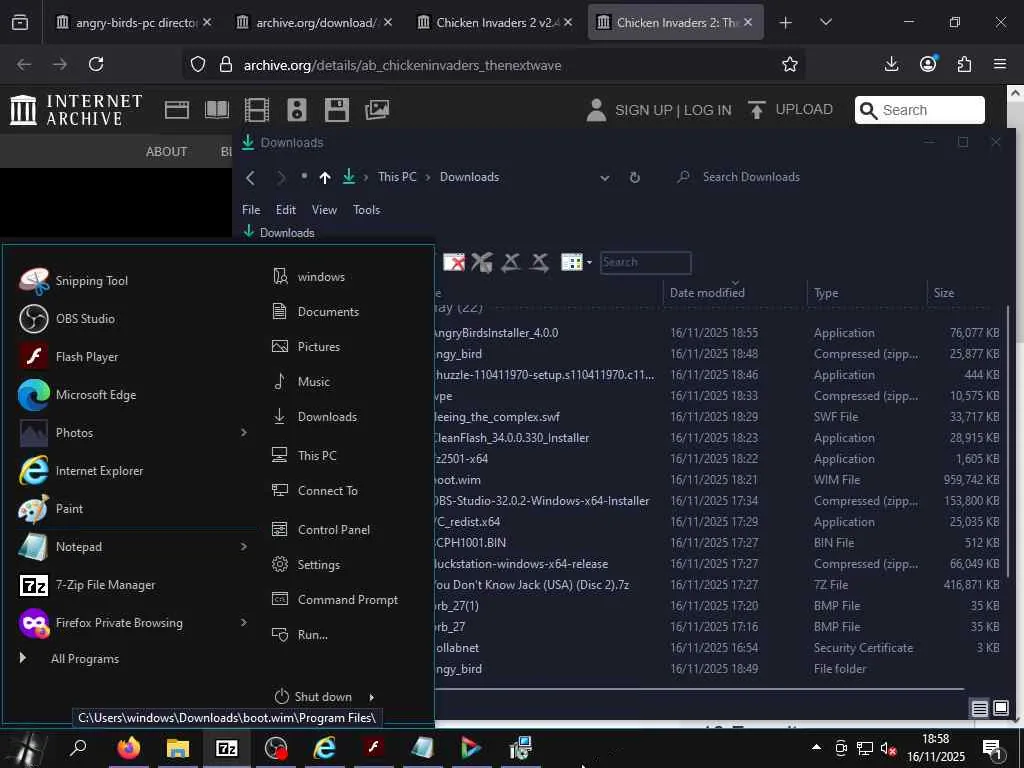
Task: Open Pictures from Start menu
Action: point(306,347)
